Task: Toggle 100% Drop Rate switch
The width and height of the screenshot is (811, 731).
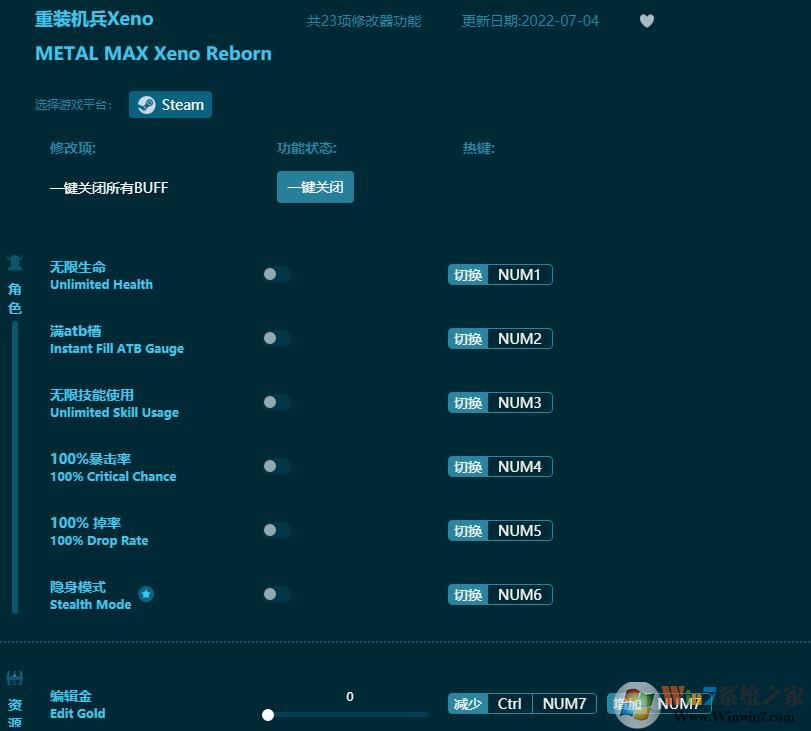Action: tap(277, 530)
